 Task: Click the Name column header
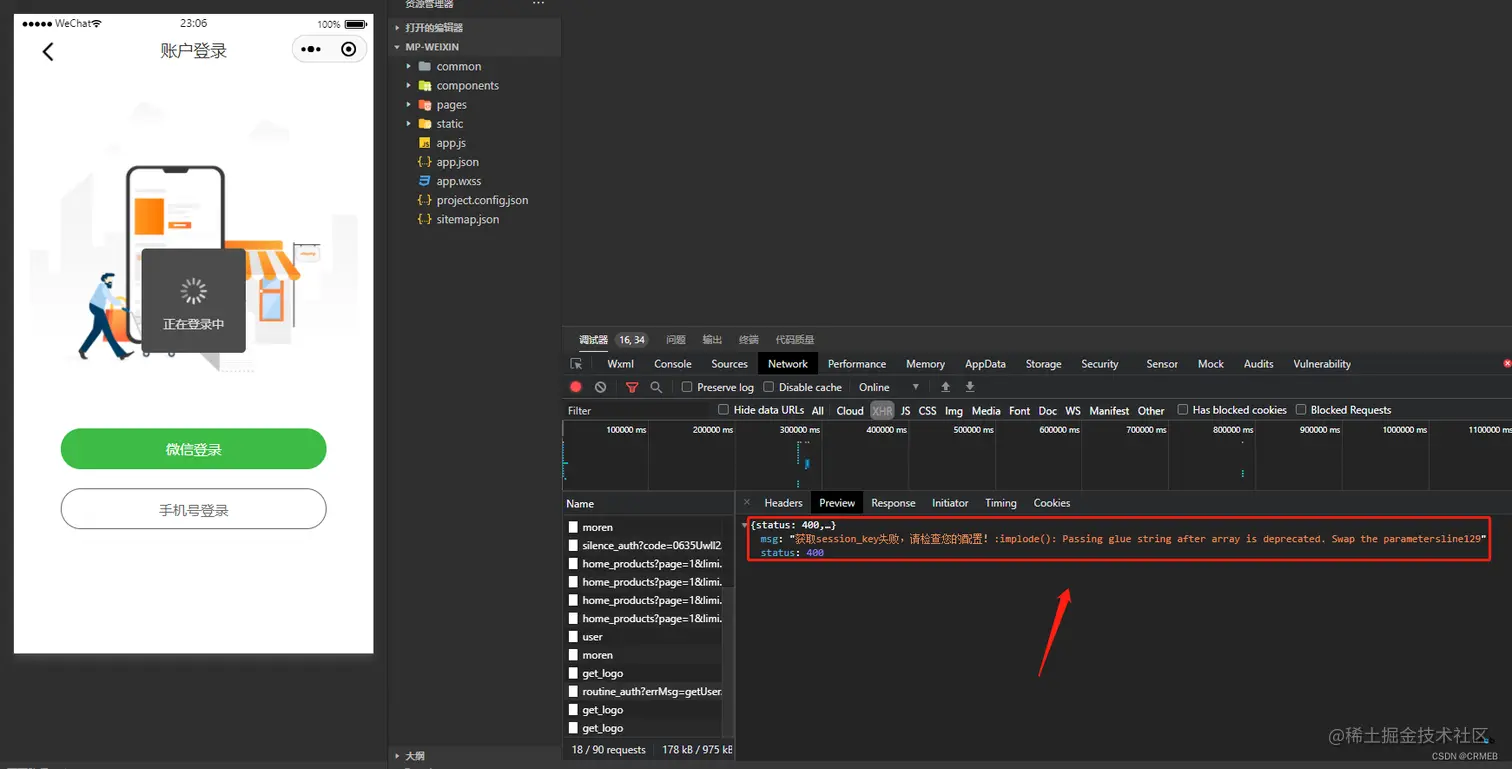pyautogui.click(x=648, y=504)
